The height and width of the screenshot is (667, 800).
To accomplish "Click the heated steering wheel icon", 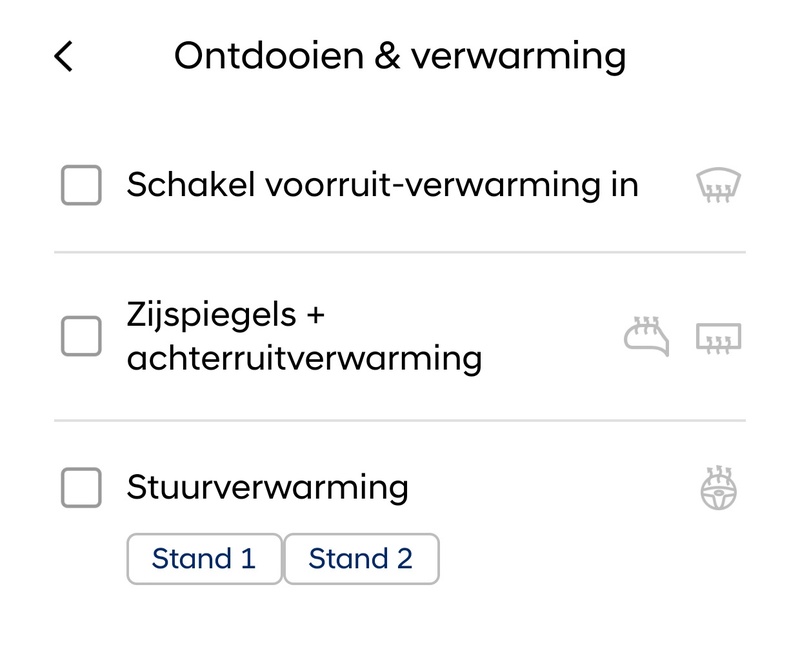I will 719,489.
